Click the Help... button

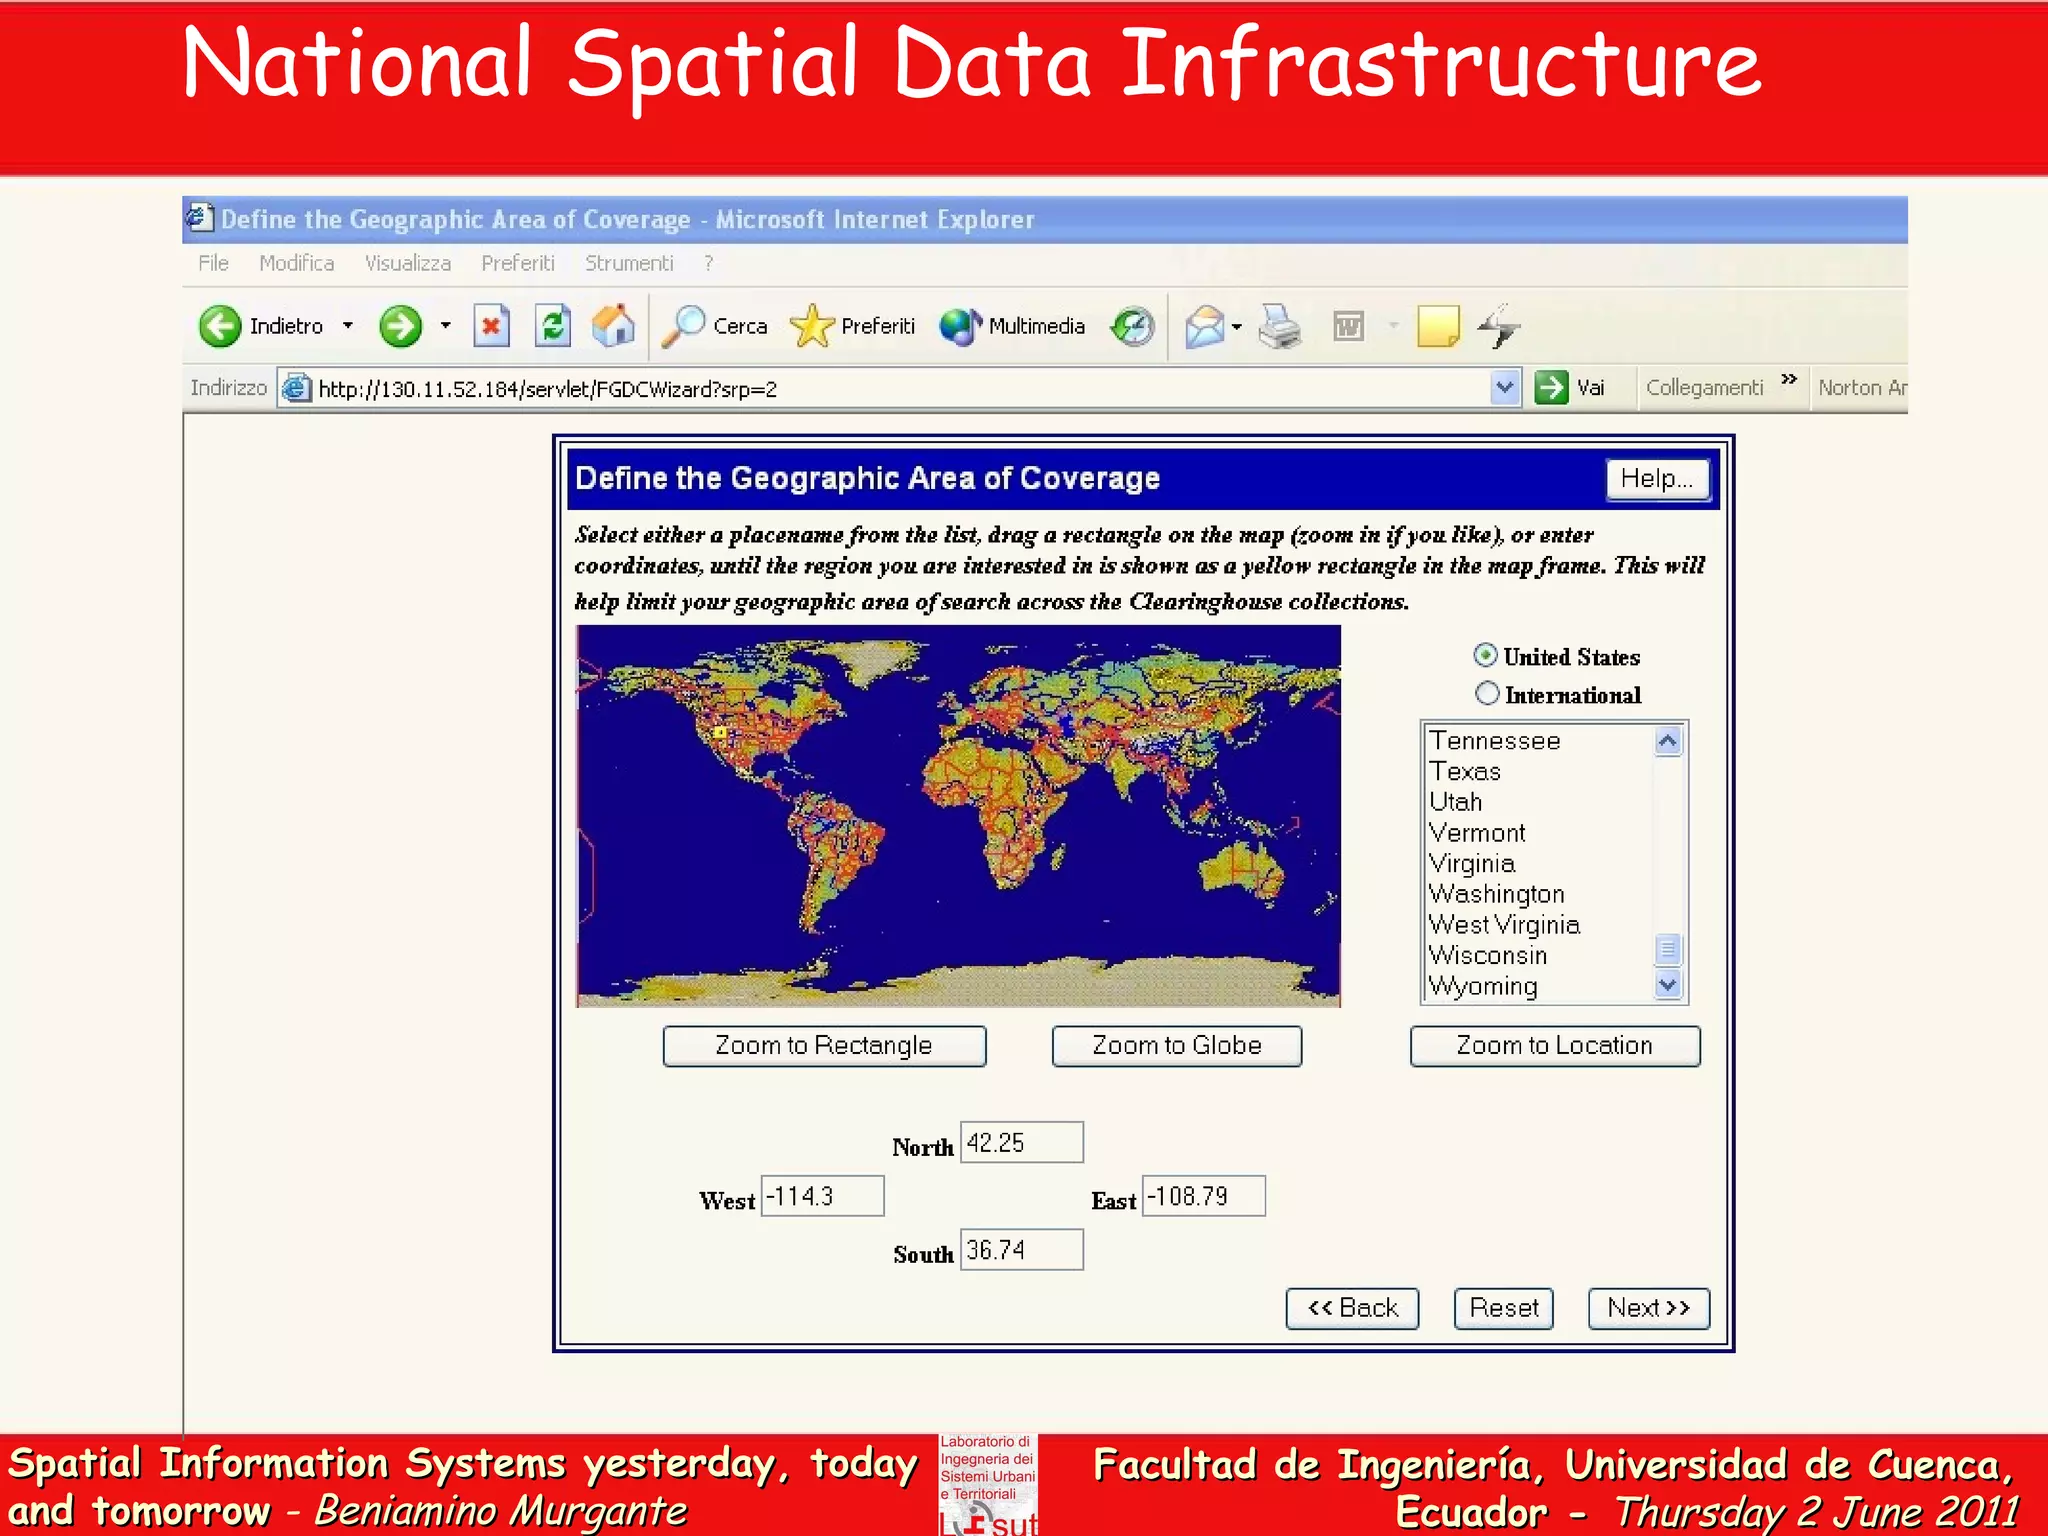click(1656, 479)
